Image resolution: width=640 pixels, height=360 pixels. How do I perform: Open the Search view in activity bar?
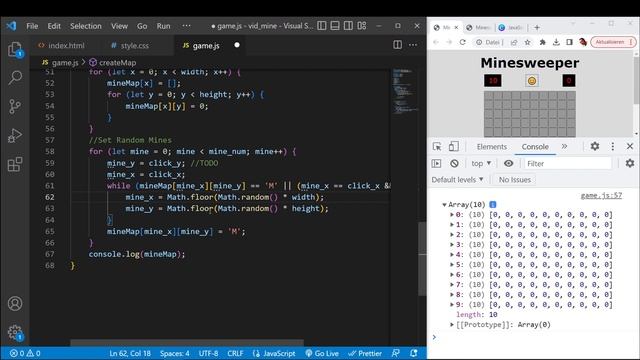point(15,77)
